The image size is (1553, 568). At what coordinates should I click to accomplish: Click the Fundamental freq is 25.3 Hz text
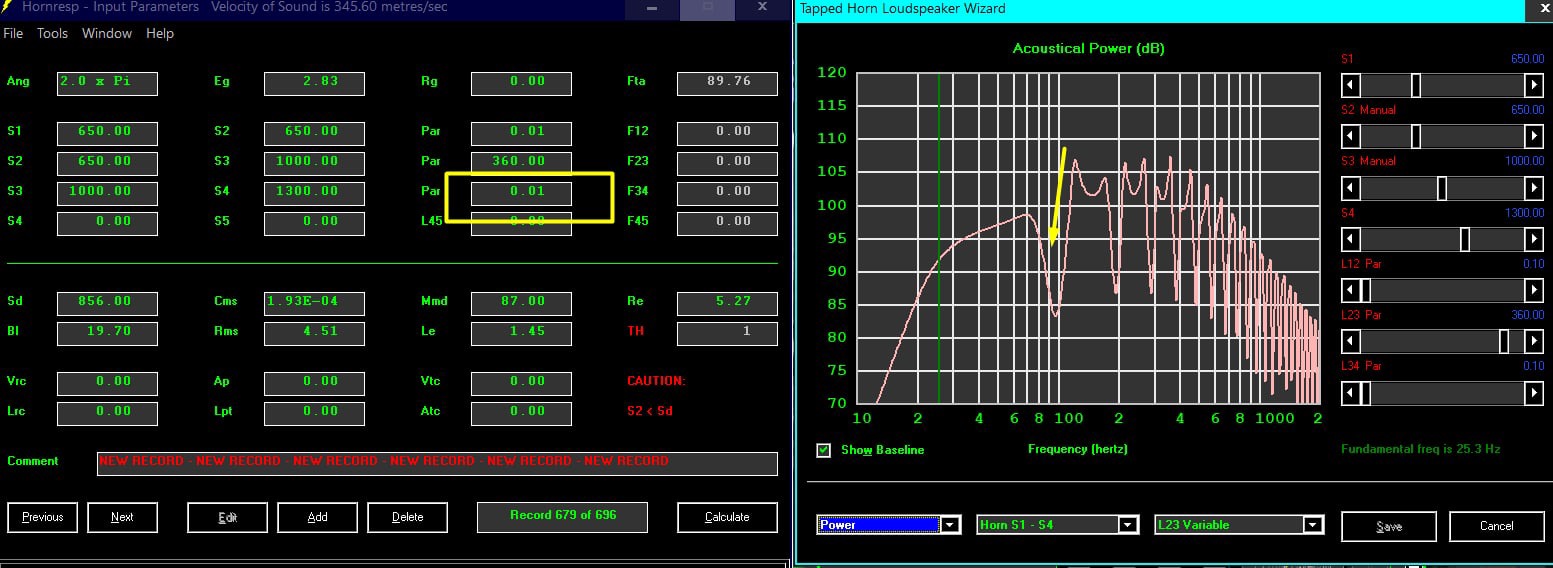1420,449
